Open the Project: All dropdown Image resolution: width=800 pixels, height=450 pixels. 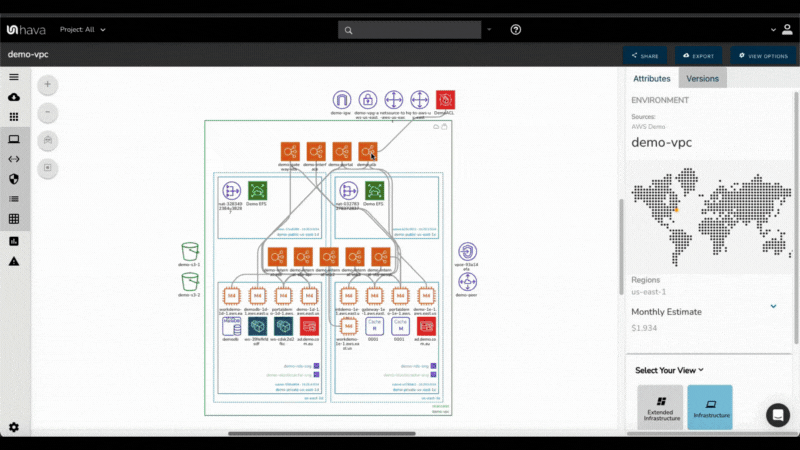click(x=83, y=30)
